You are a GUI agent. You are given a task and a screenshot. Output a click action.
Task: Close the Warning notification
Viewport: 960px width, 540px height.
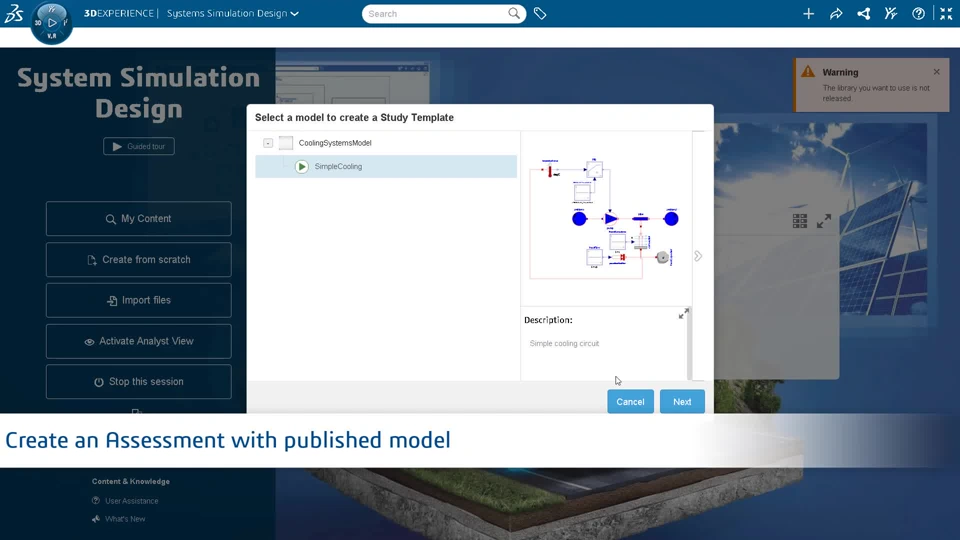[x=937, y=72]
